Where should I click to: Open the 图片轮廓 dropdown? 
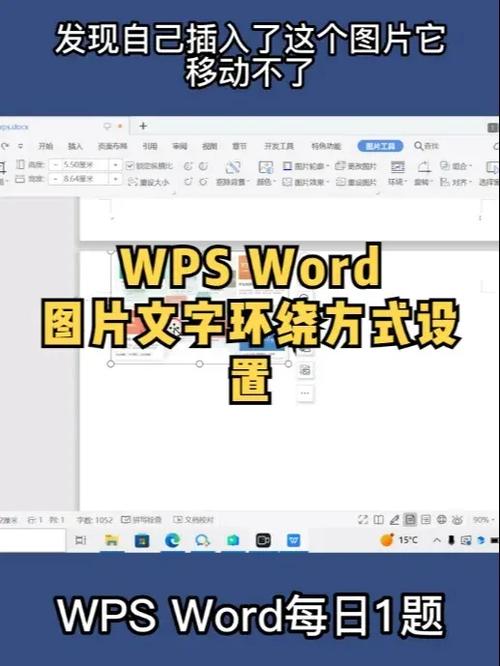click(307, 166)
